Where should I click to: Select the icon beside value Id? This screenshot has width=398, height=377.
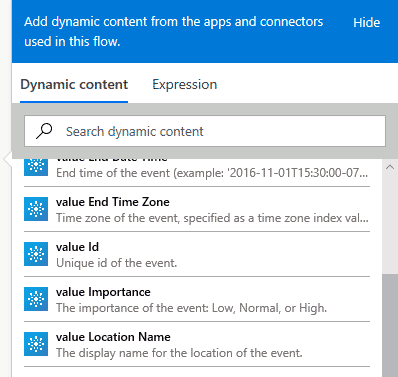(x=36, y=254)
